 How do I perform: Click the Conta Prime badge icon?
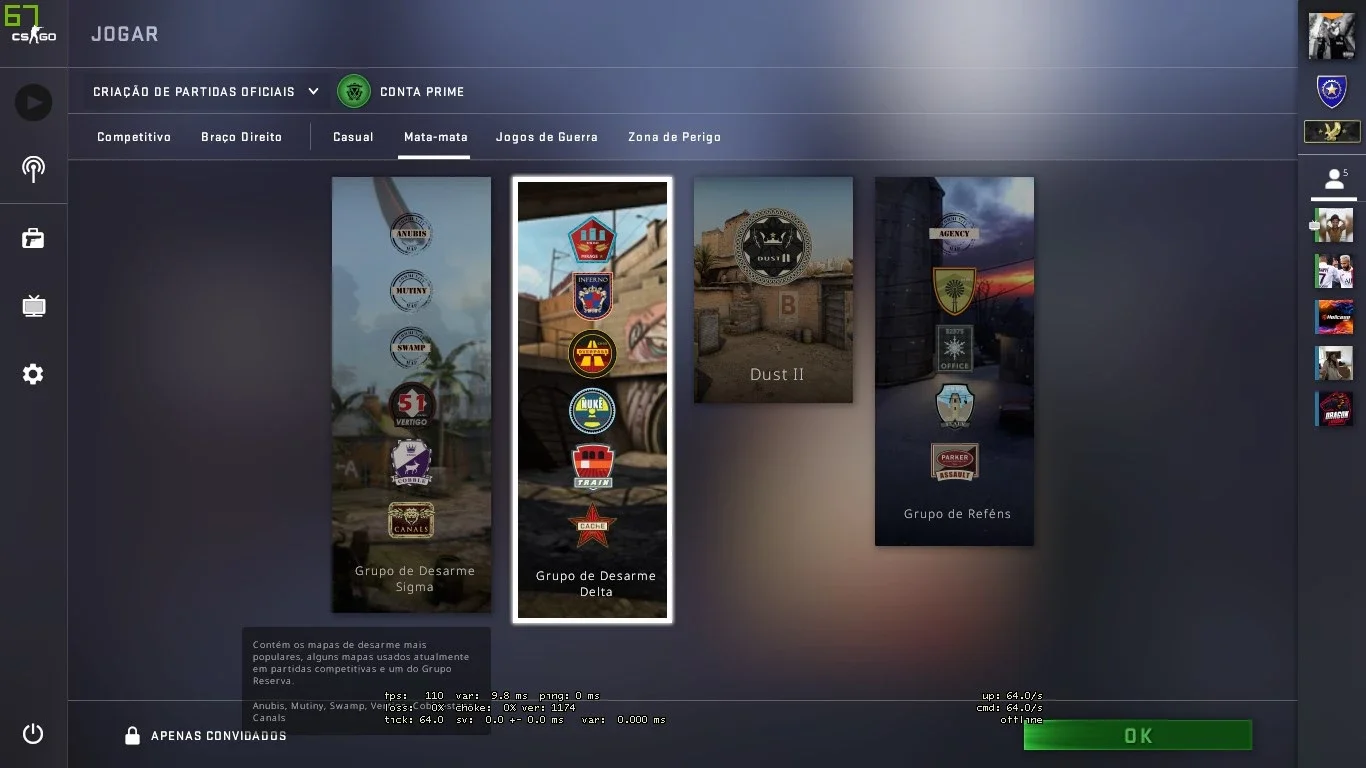point(354,92)
